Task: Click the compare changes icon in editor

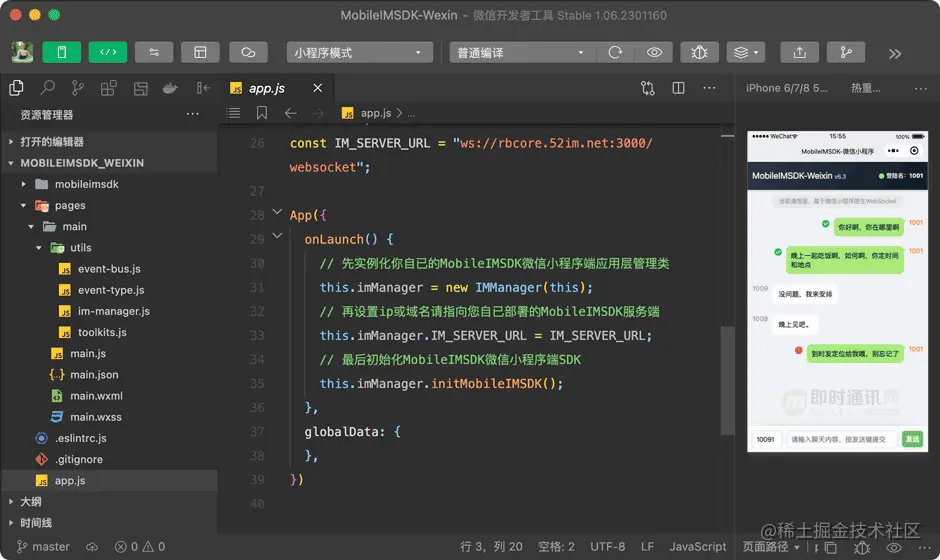Action: [647, 88]
